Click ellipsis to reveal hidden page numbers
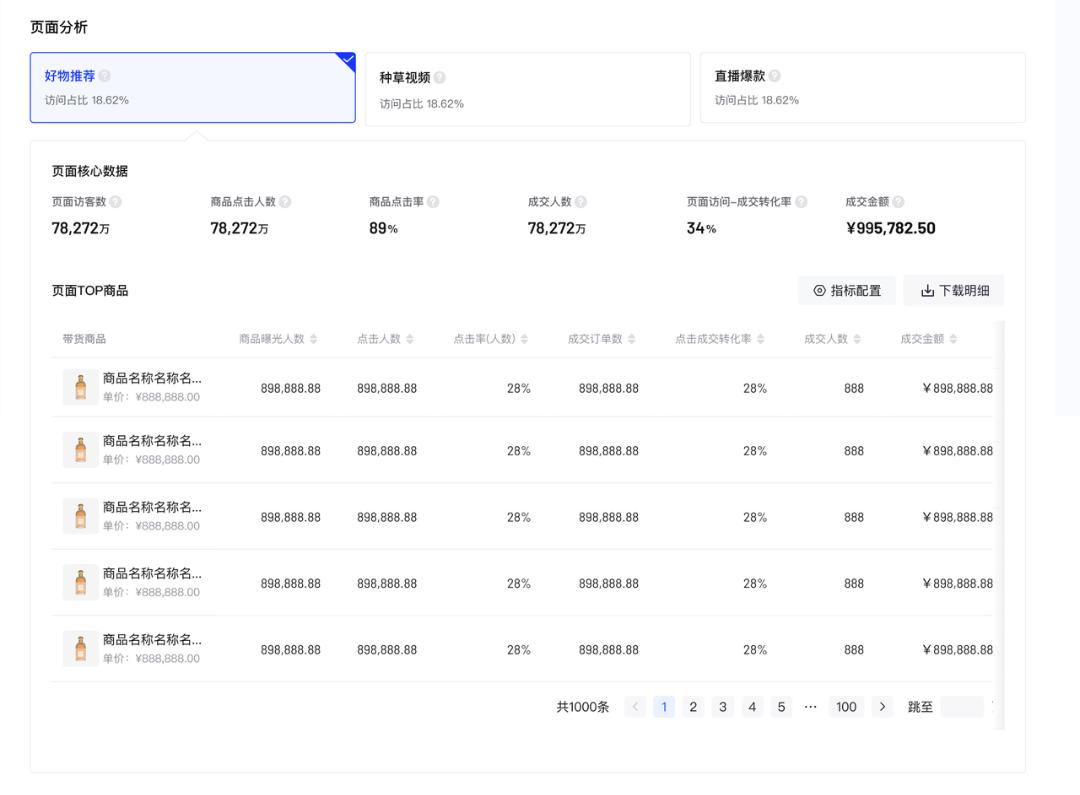 click(x=811, y=706)
